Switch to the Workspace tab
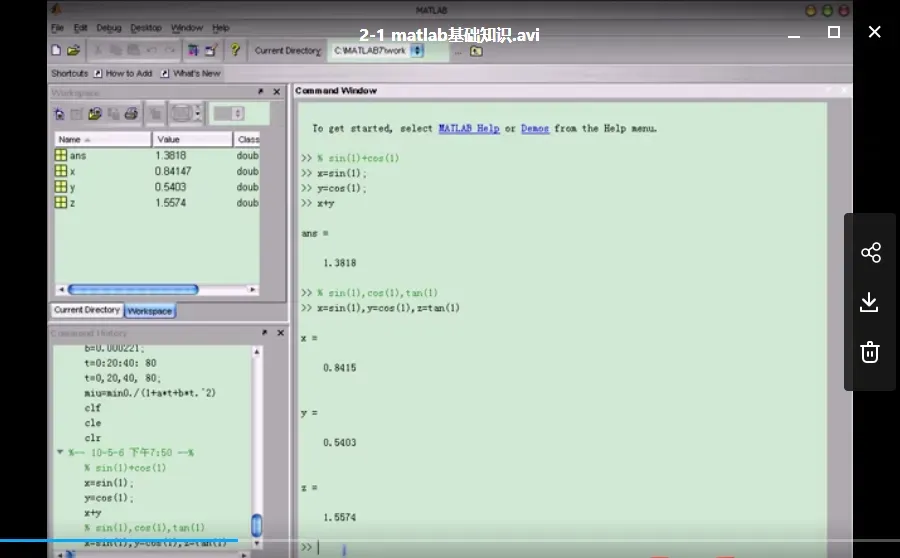The image size is (900, 558). click(150, 311)
